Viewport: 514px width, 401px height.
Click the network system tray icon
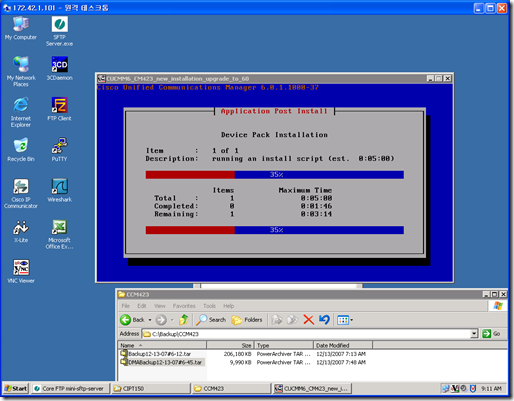click(x=445, y=388)
